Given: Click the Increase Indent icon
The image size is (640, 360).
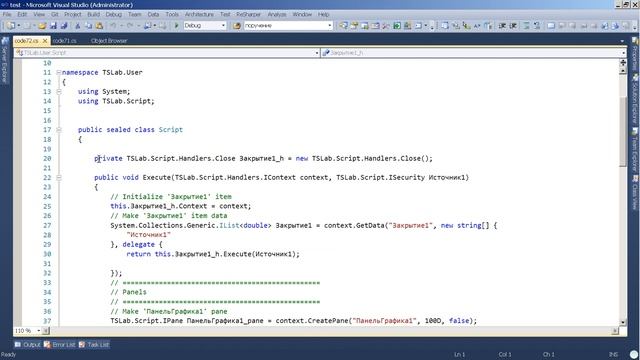Looking at the screenshot, I should pyautogui.click(x=513, y=25).
